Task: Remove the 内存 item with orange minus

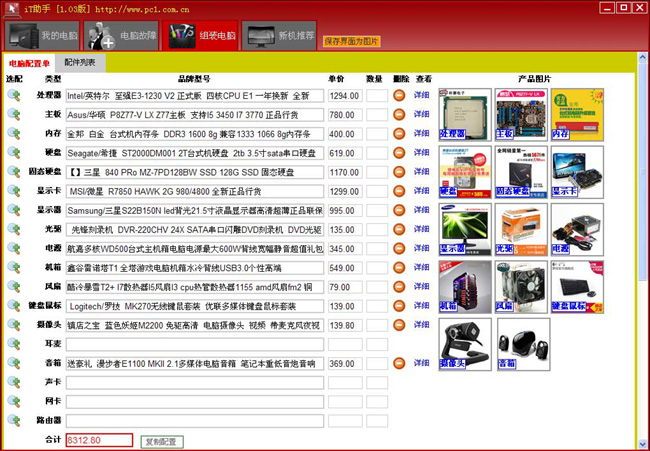Action: pos(399,134)
